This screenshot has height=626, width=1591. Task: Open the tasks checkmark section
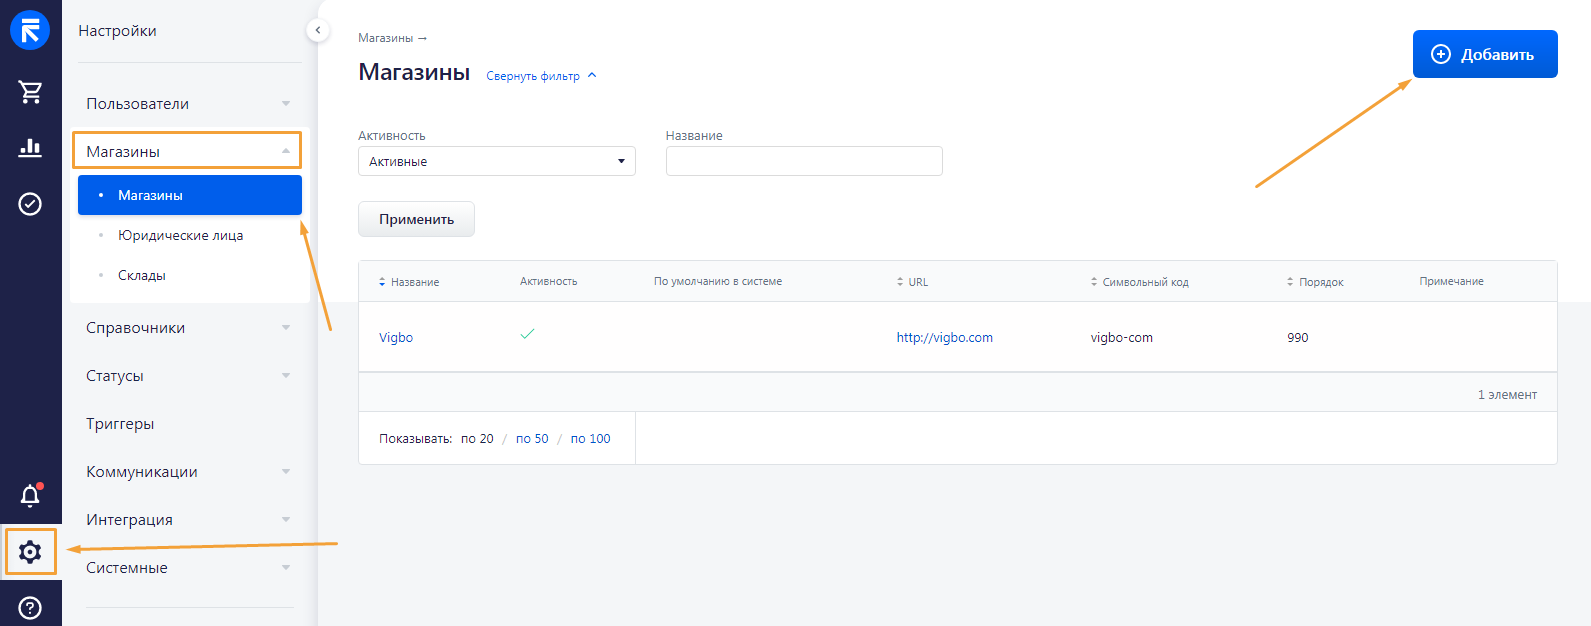[x=30, y=204]
